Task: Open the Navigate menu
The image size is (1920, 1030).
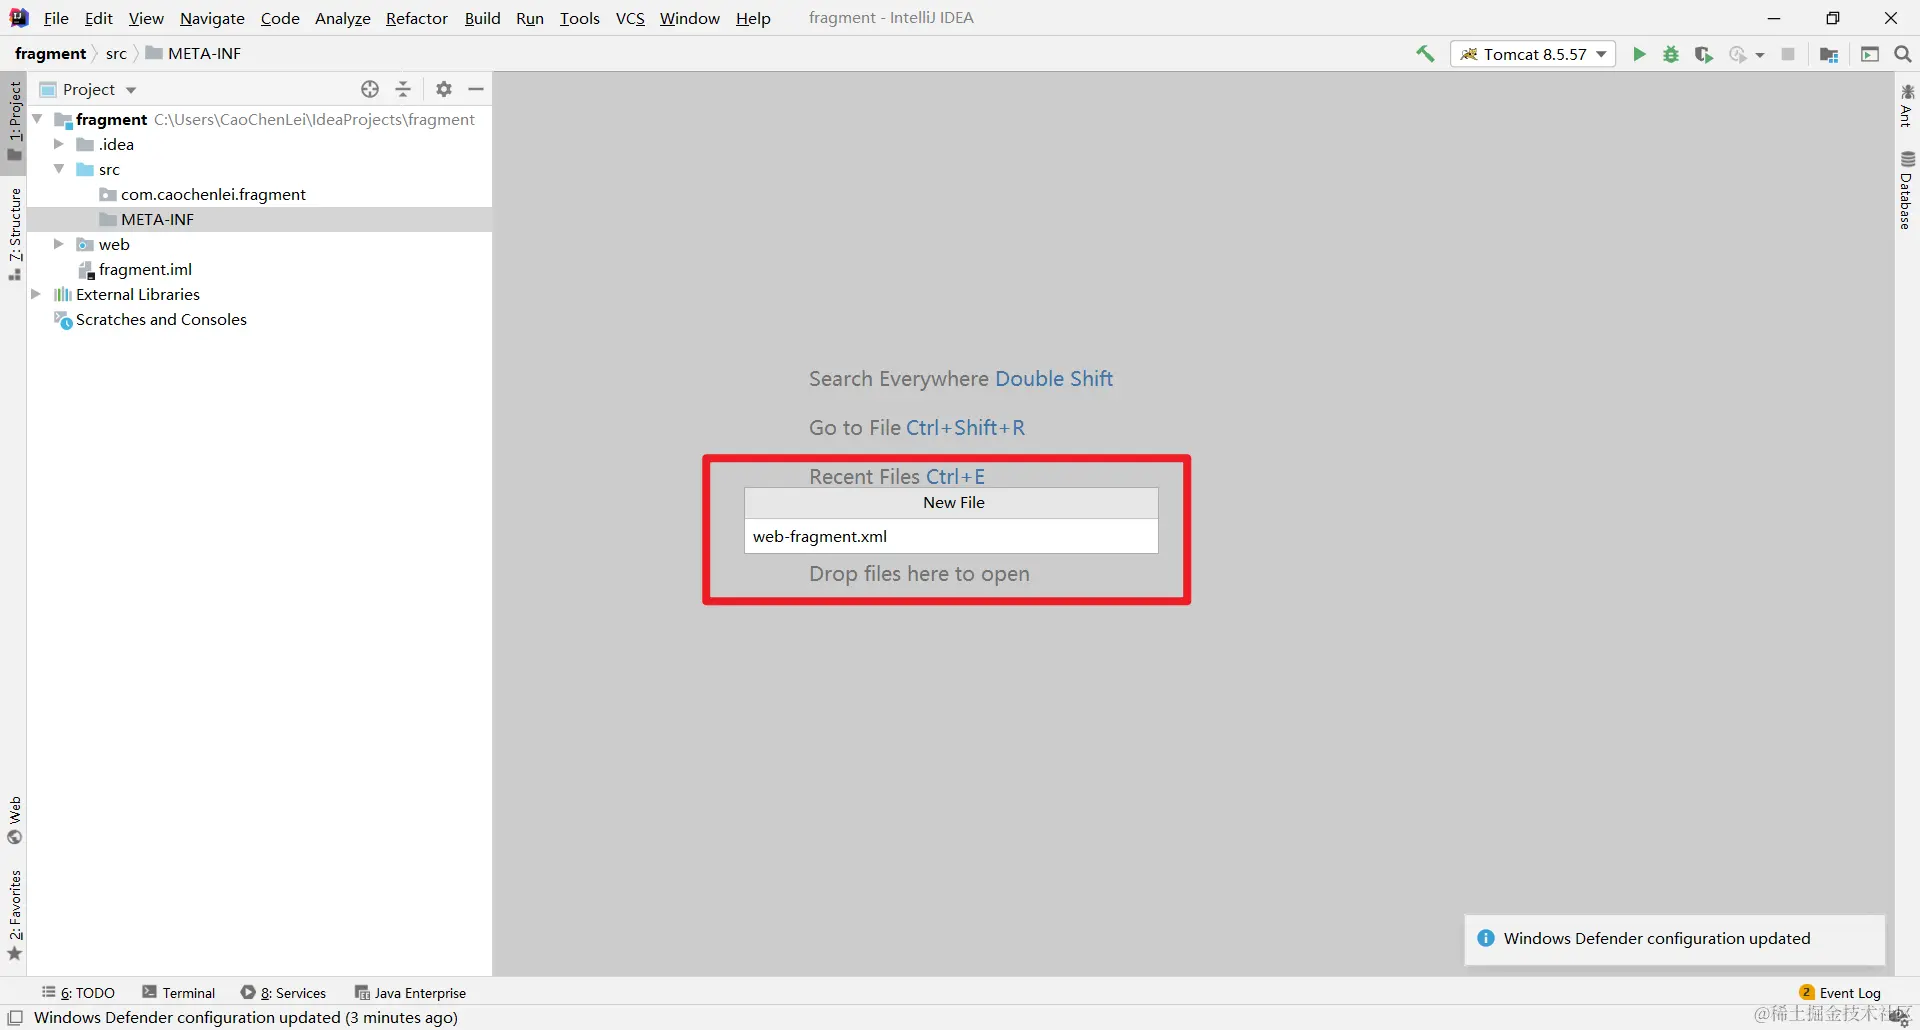Action: pos(212,18)
